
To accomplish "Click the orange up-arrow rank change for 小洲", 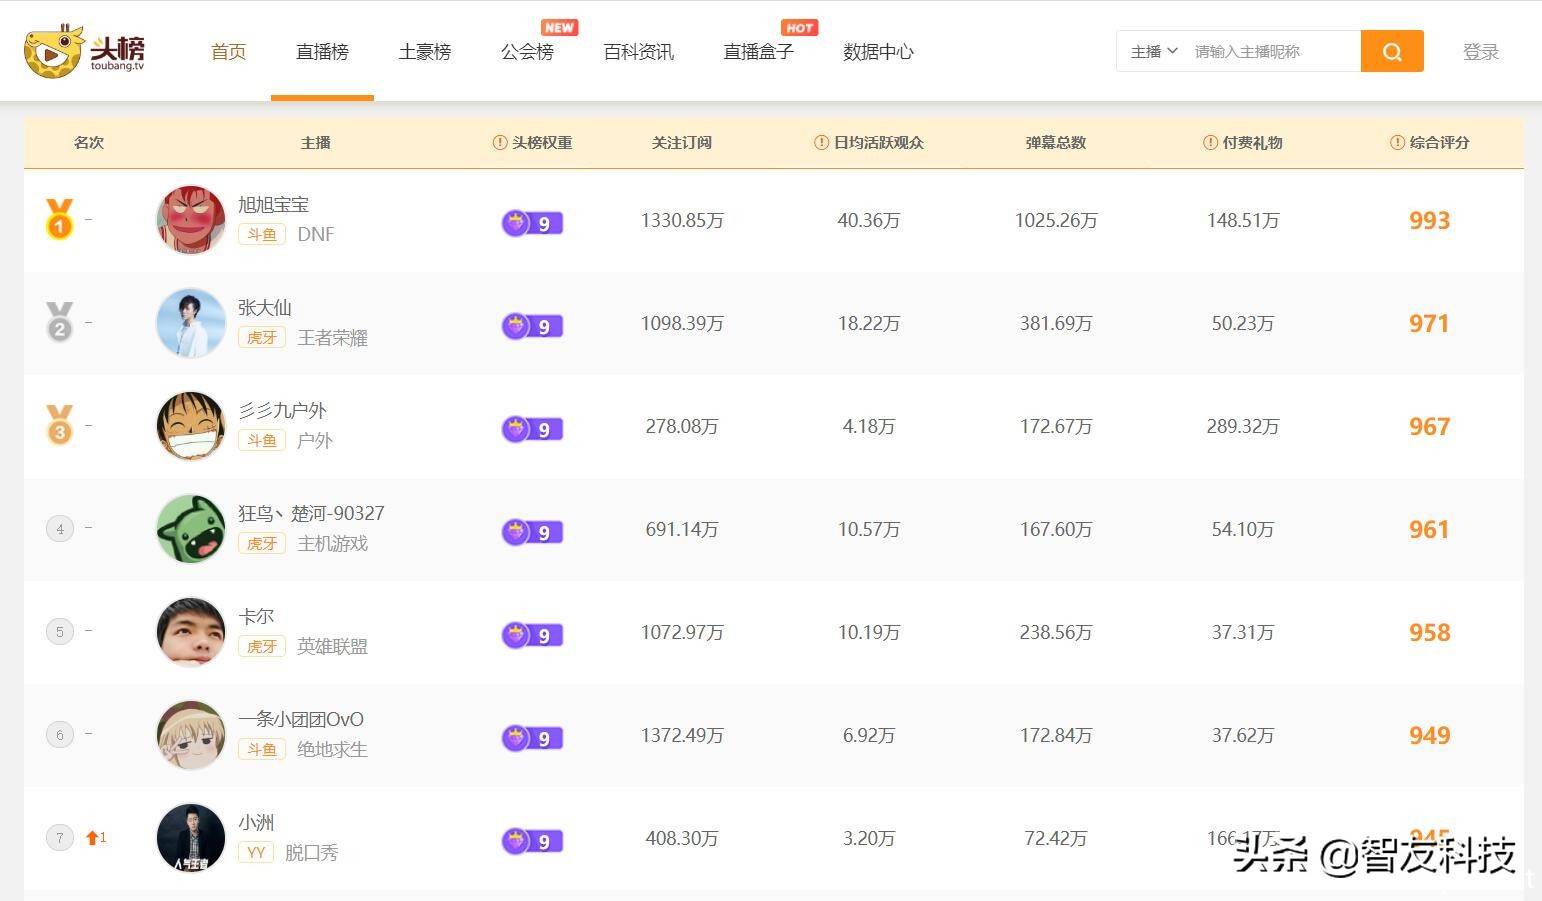I will (96, 838).
